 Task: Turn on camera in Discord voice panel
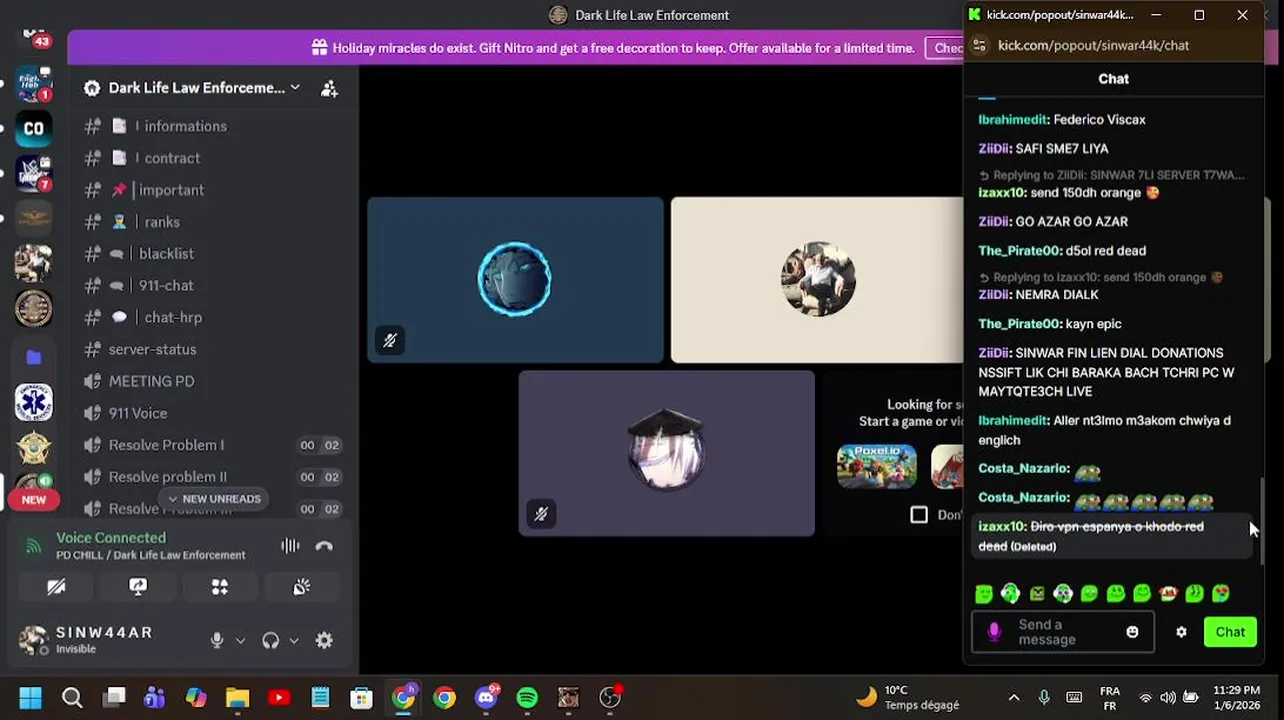click(56, 587)
